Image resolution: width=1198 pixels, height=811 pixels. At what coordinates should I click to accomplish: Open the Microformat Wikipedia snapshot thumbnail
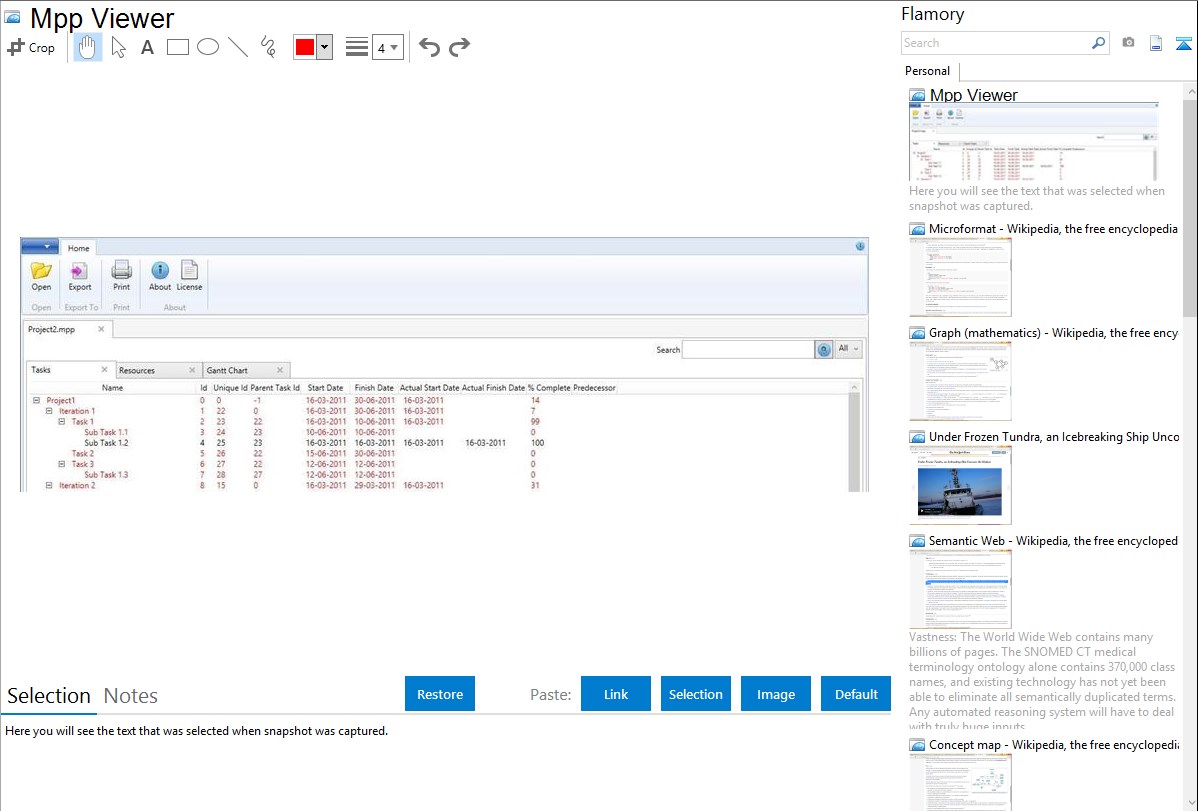pyautogui.click(x=960, y=277)
